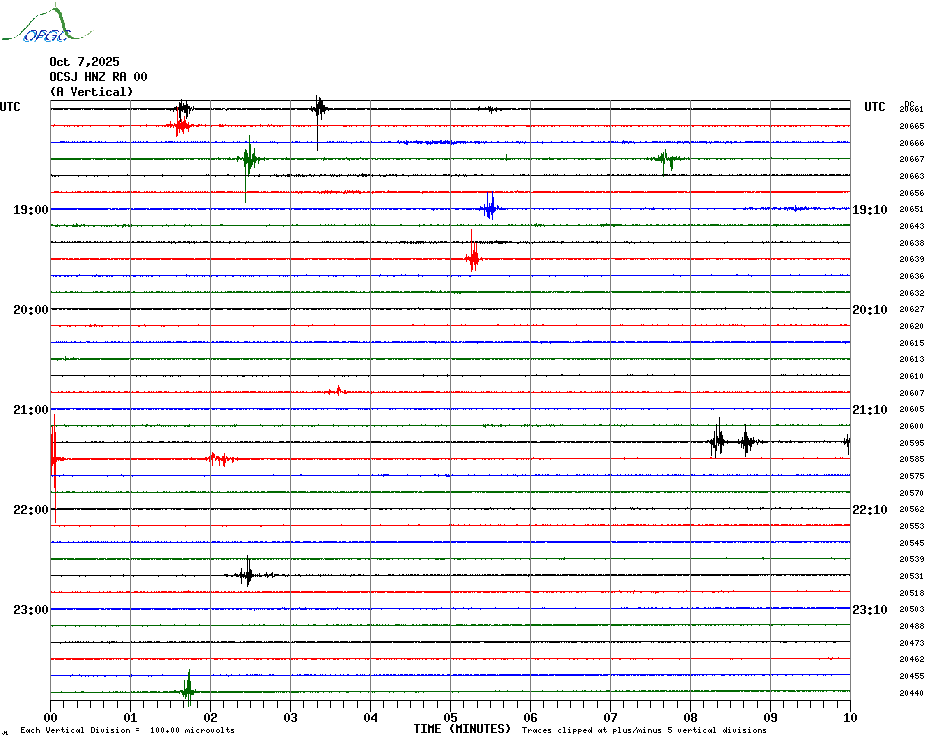This screenshot has width=930, height=744.
Task: Click DC offset value '20473'
Action: (x=912, y=643)
